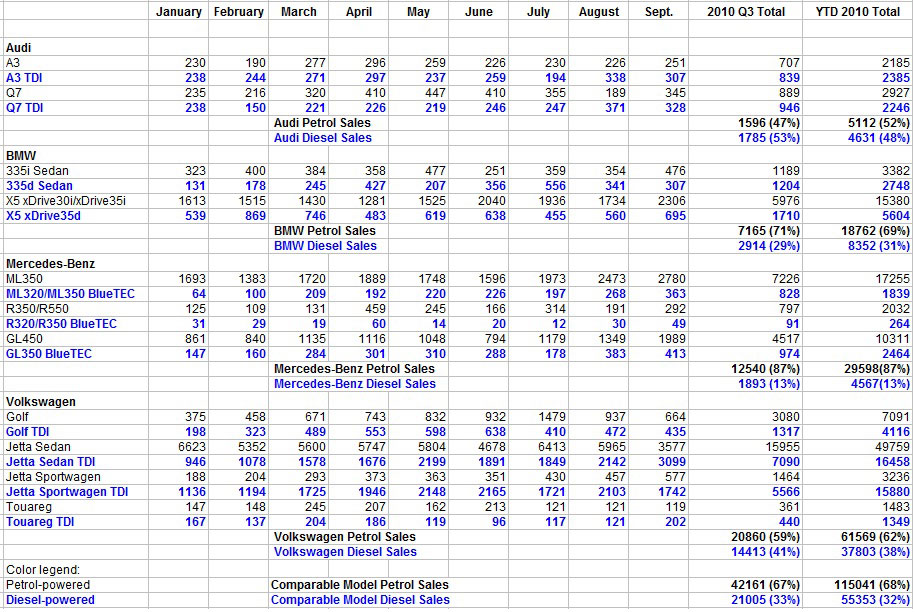Click the BMW Petrol Sales label
Image resolution: width=915 pixels, height=612 pixels.
coord(324,230)
